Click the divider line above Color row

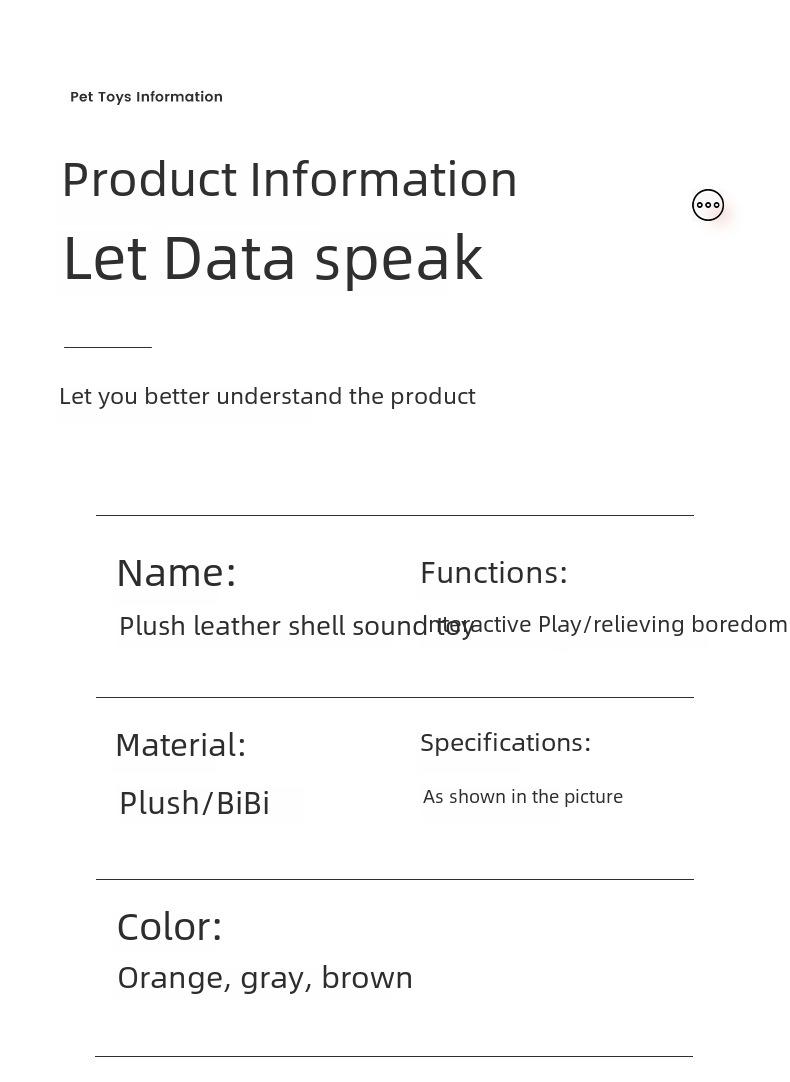coord(394,879)
